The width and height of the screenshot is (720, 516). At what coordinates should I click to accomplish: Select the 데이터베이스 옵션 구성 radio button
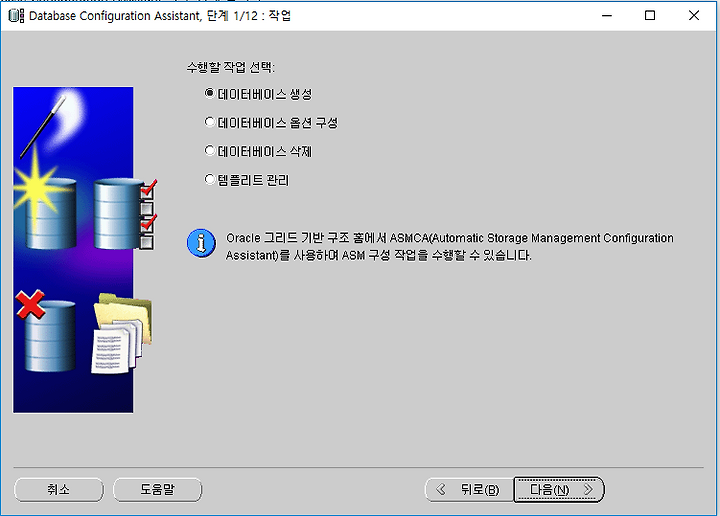[210, 122]
